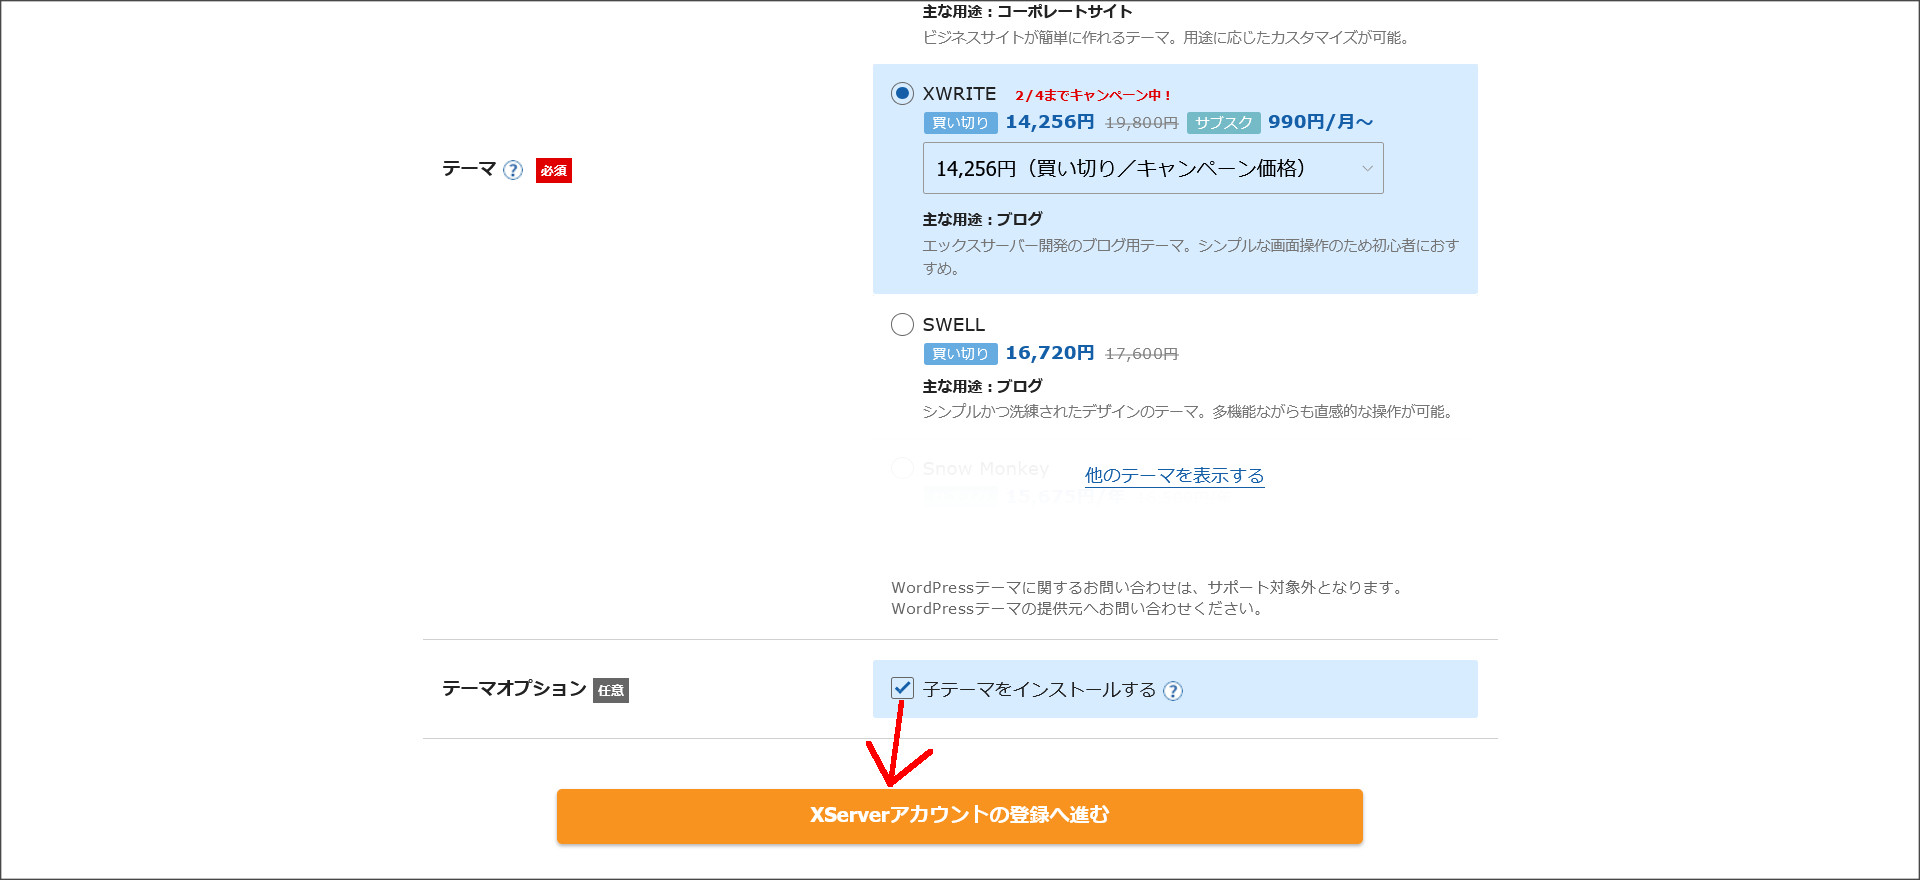Image resolution: width=1920 pixels, height=880 pixels.
Task: Click help icon beside 子テーマをインストールする
Action: (x=1173, y=691)
